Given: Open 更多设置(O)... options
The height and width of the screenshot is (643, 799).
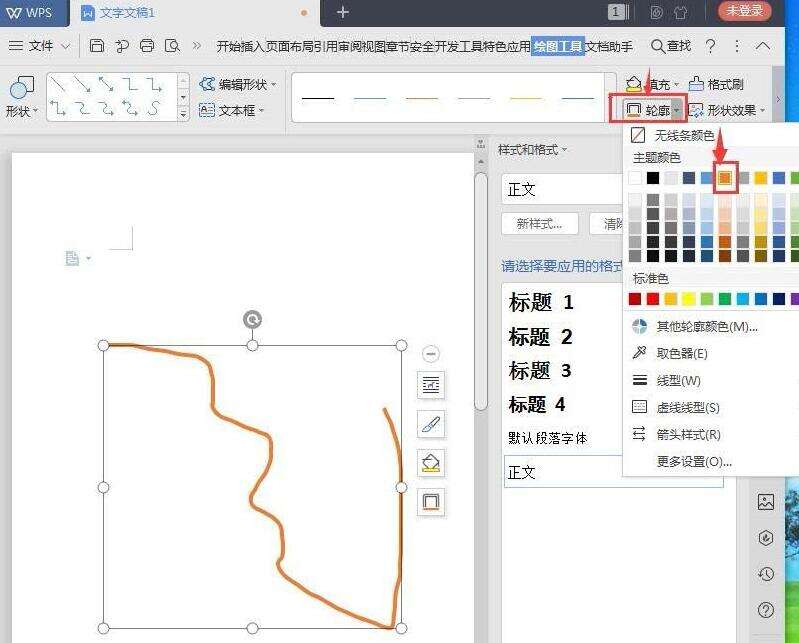Looking at the screenshot, I should [694, 462].
